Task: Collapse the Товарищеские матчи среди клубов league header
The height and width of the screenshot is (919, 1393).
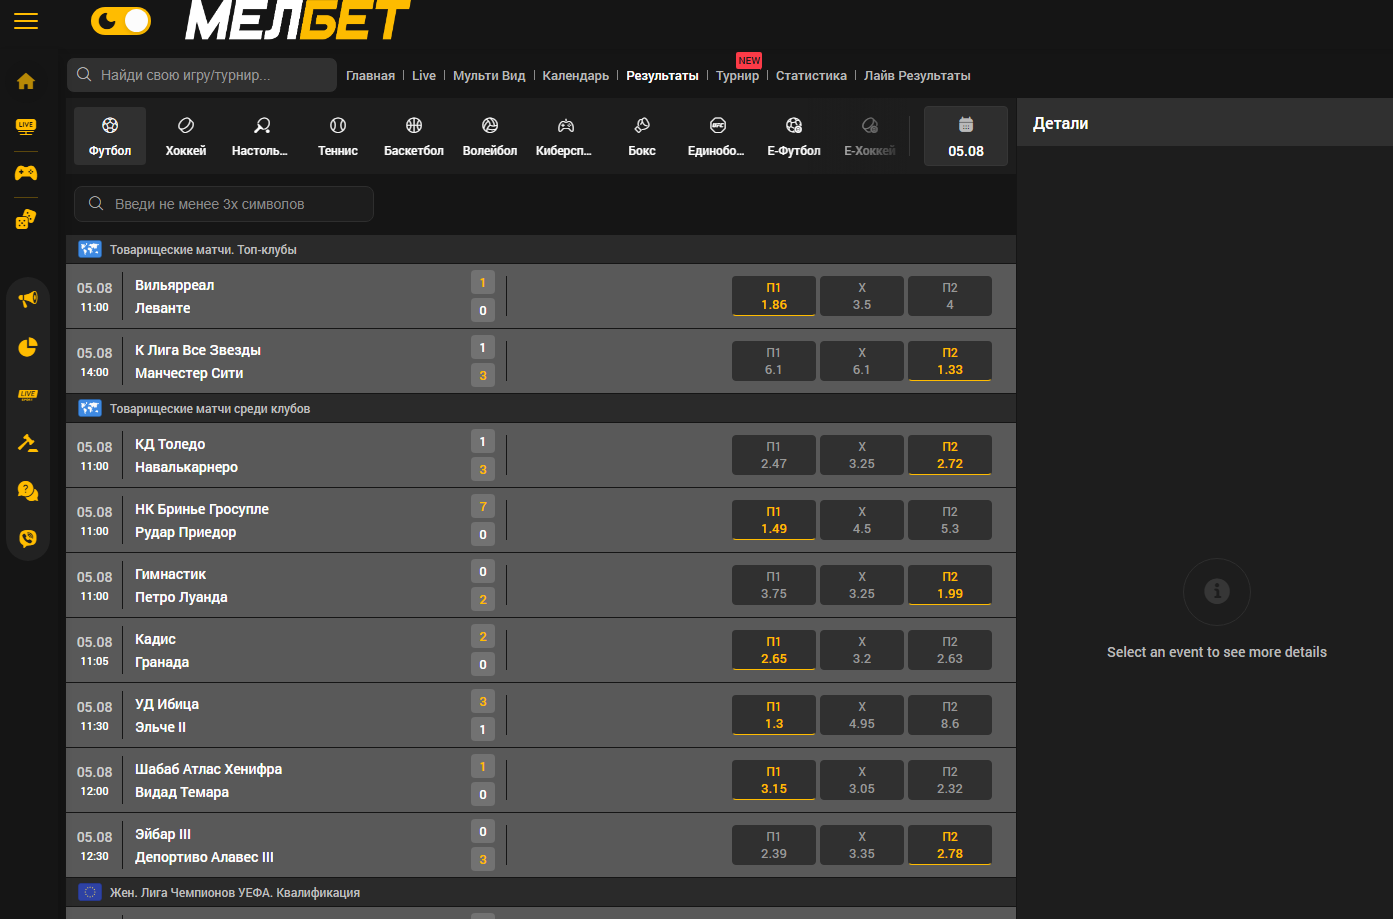Action: coord(541,409)
